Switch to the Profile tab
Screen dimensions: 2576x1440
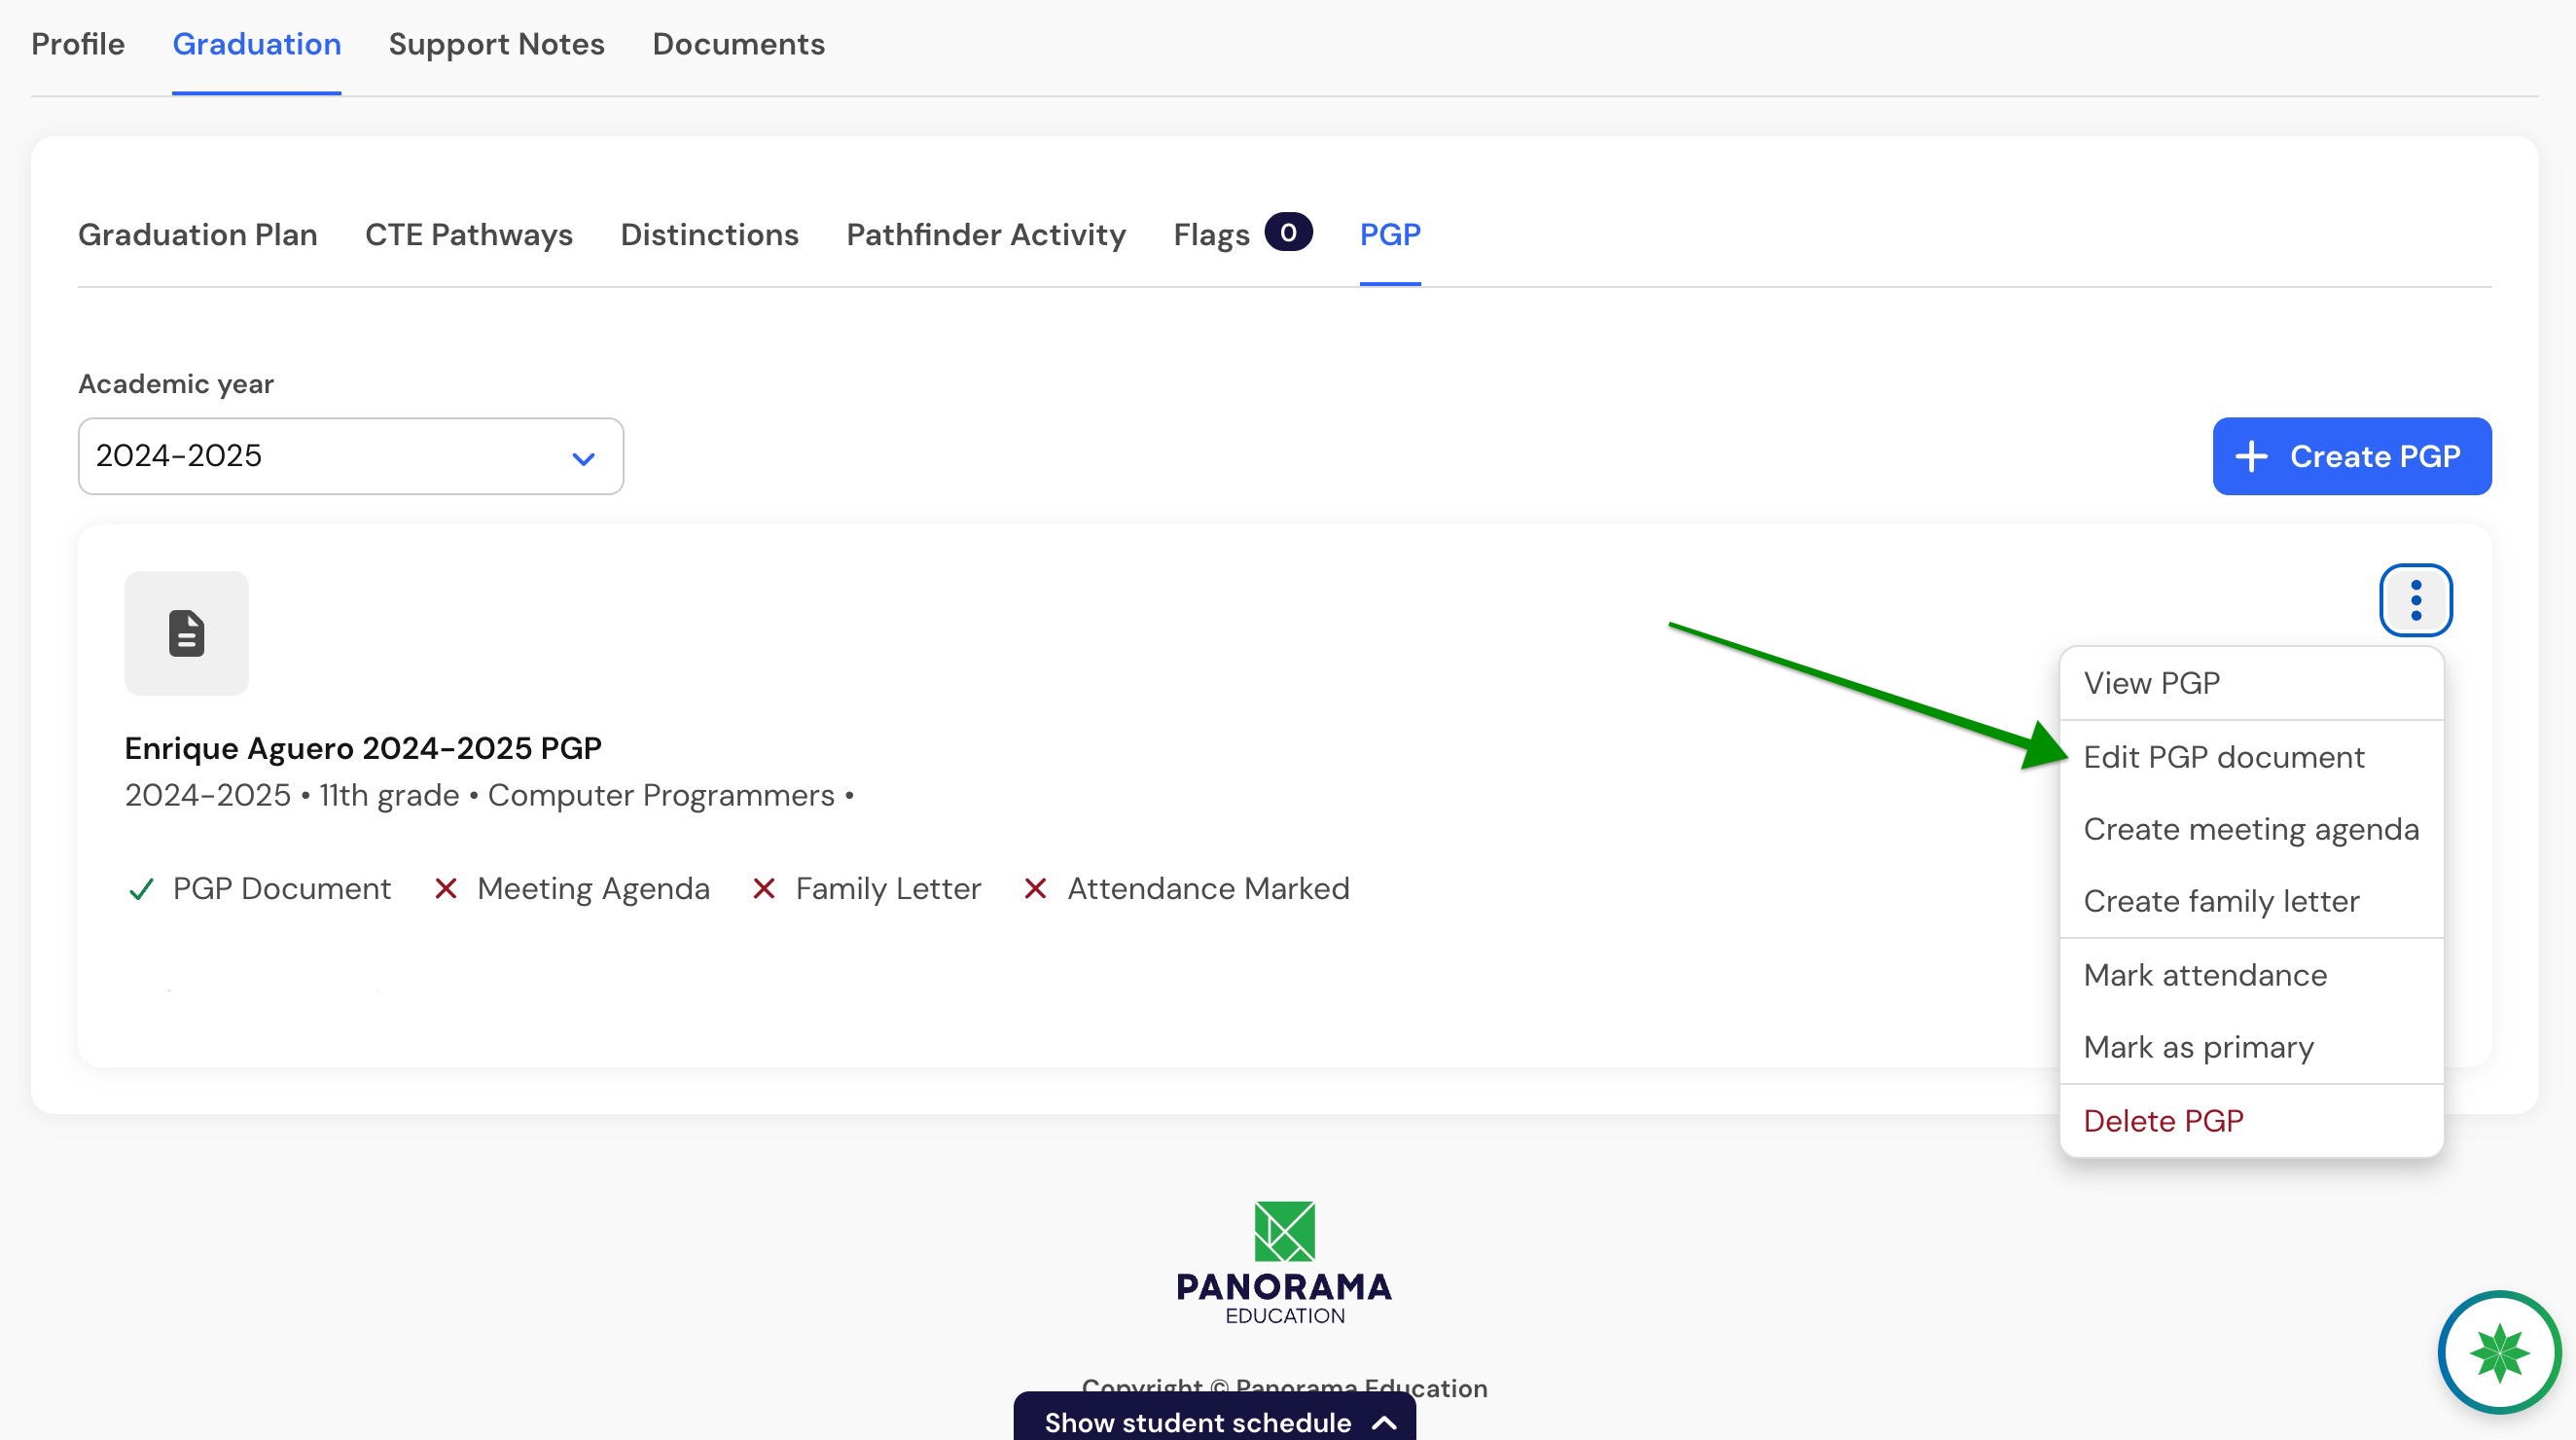[x=78, y=44]
